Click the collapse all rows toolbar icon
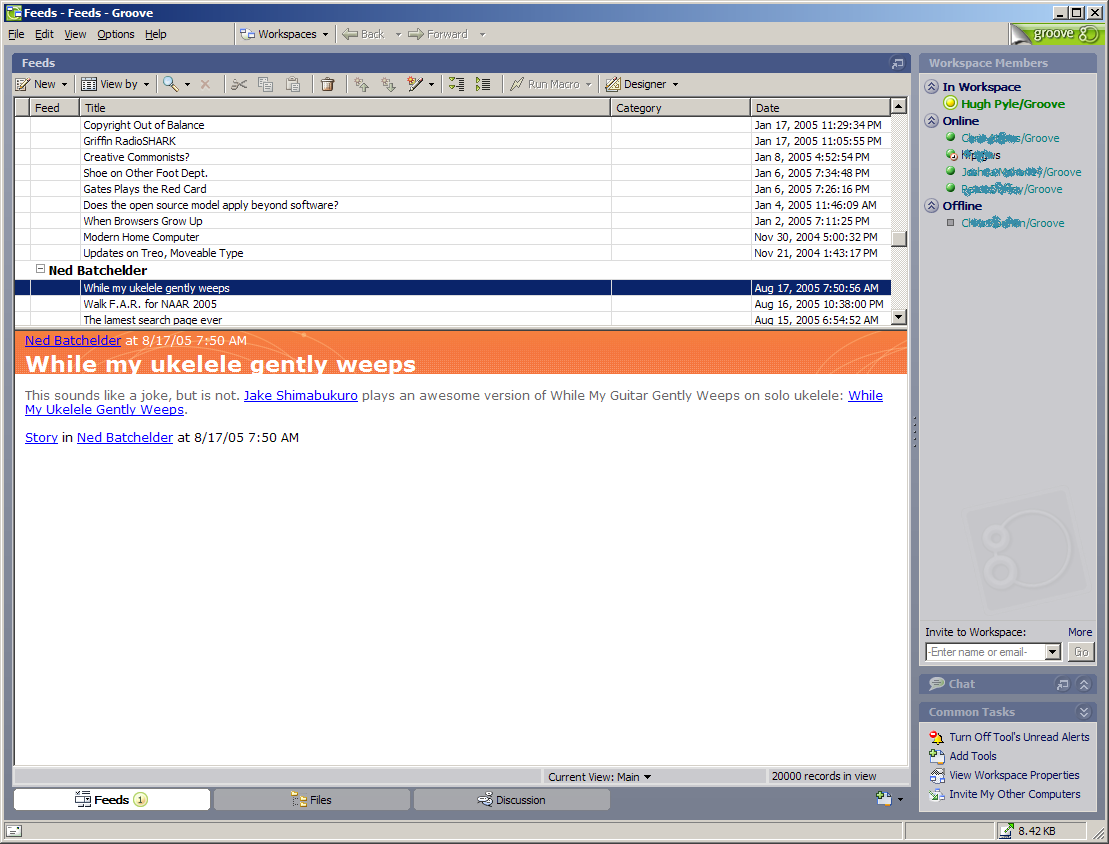The image size is (1109, 844). click(x=483, y=84)
